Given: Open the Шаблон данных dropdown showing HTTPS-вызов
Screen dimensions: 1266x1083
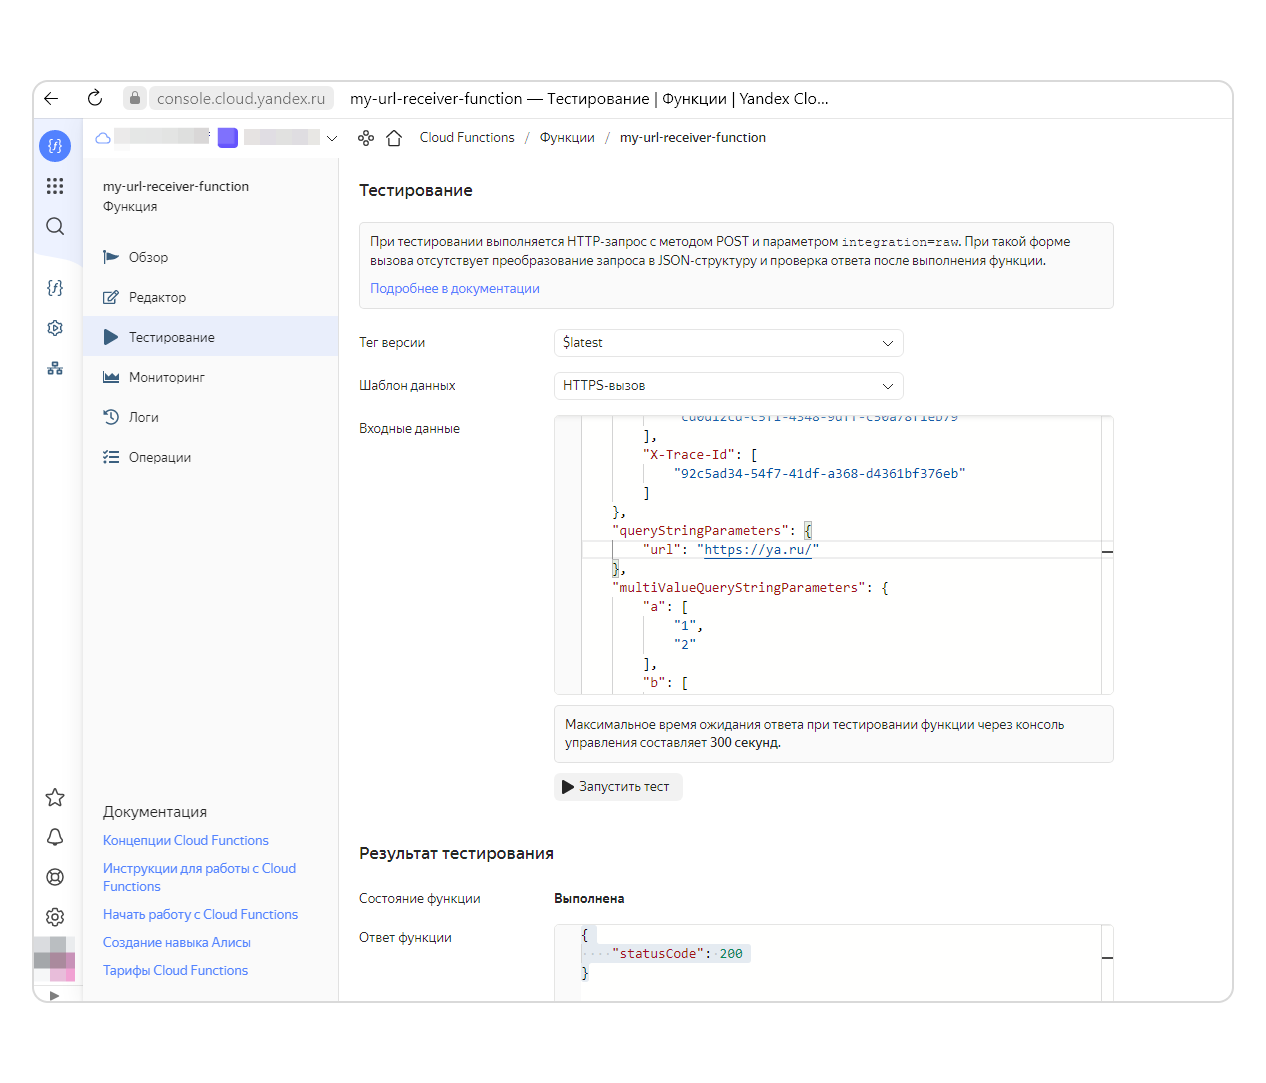Looking at the screenshot, I should [x=729, y=386].
